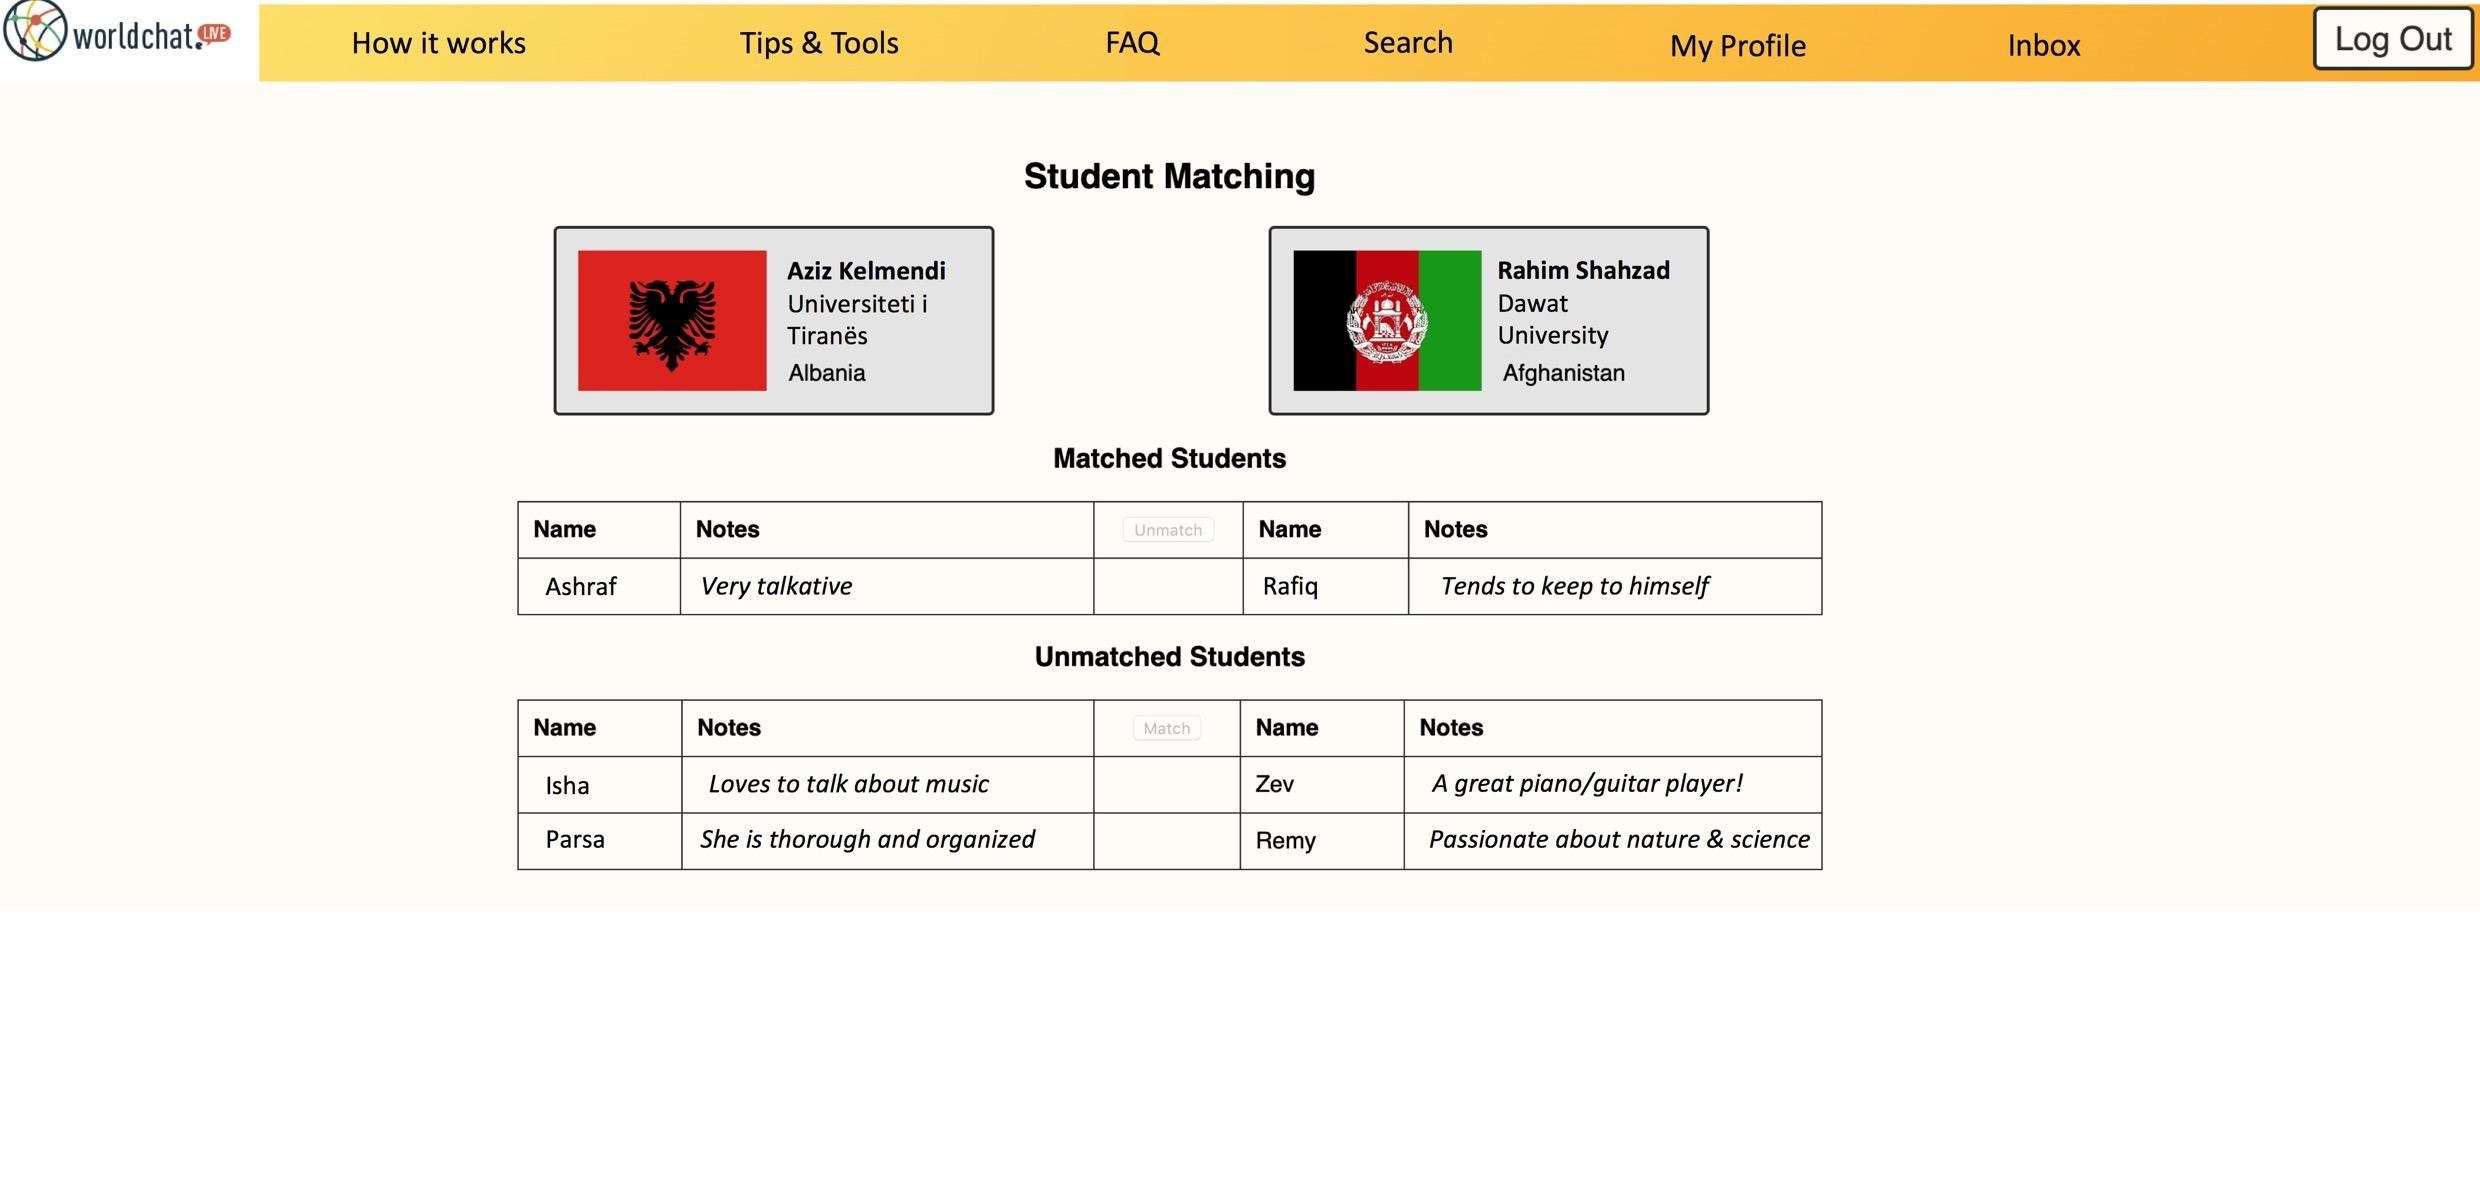Open the Search page

(1408, 43)
